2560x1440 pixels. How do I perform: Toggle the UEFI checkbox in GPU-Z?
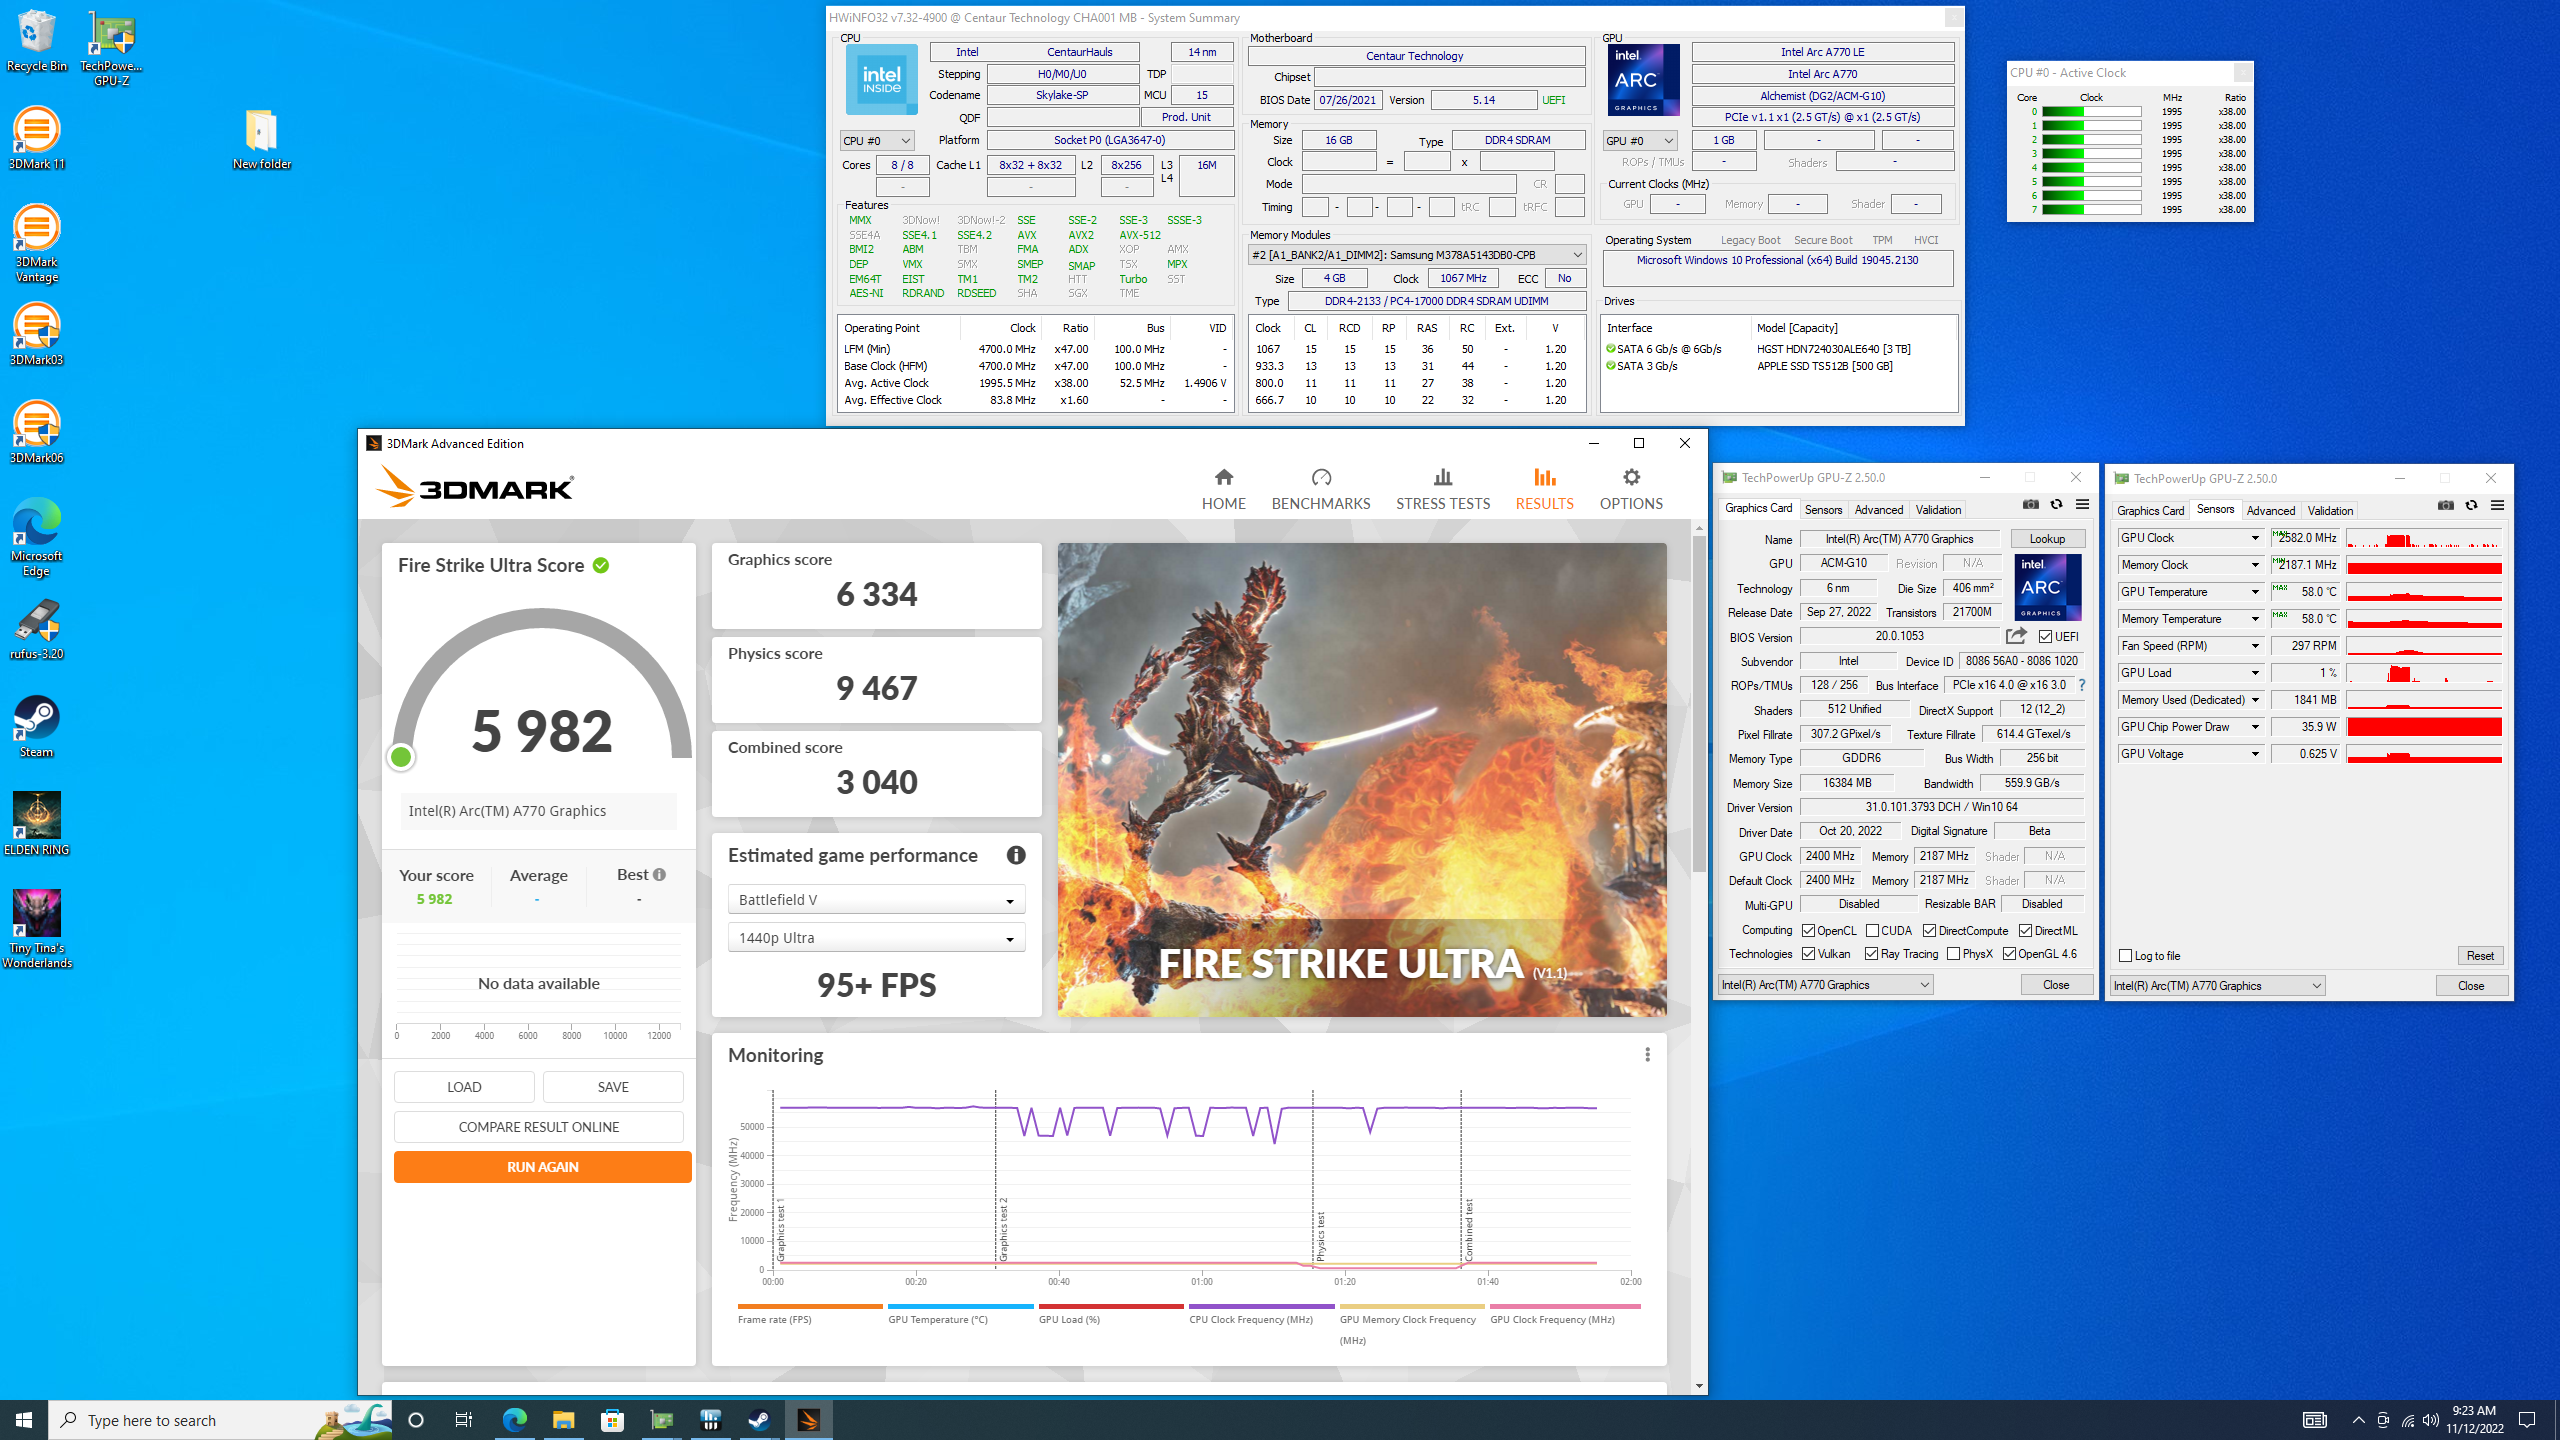pyautogui.click(x=2045, y=636)
